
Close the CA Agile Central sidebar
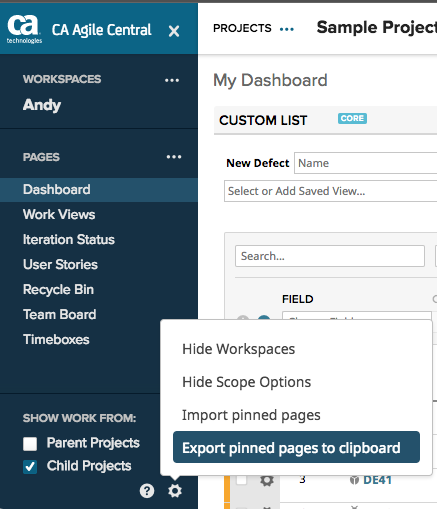coord(174,31)
